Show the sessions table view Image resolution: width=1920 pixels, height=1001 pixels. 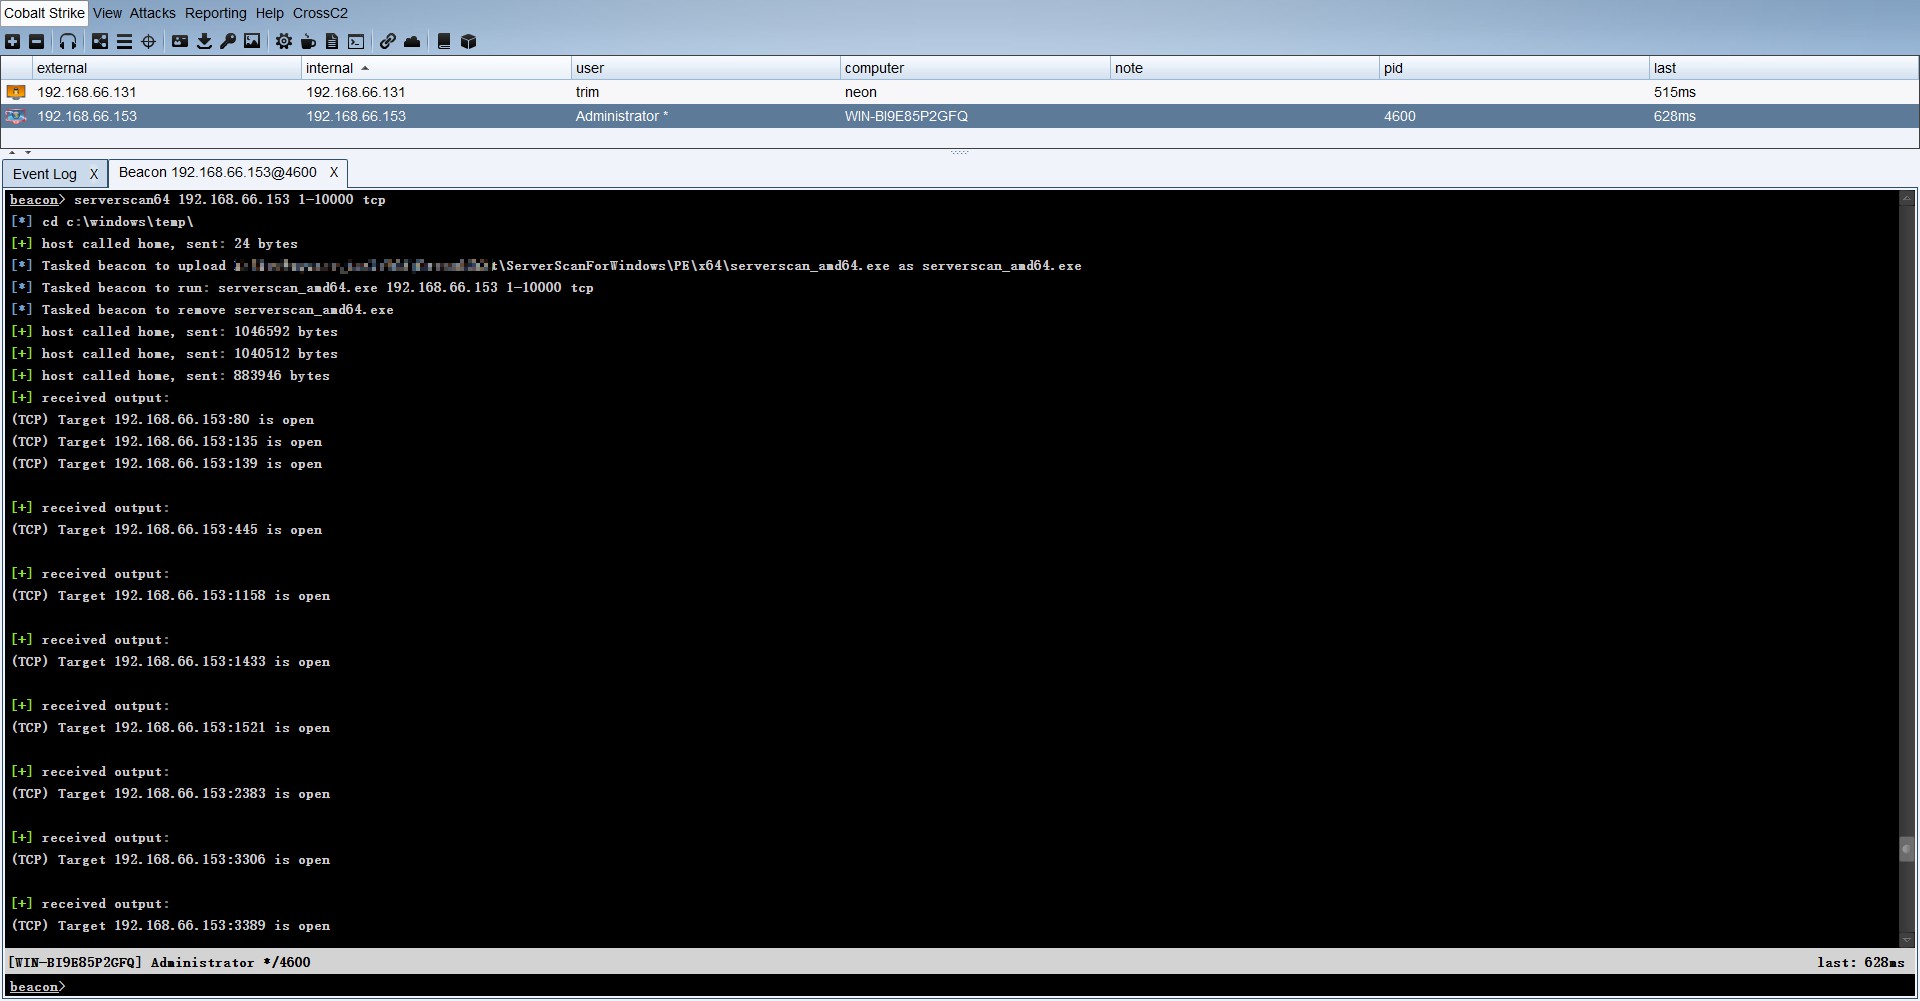pyautogui.click(x=124, y=42)
